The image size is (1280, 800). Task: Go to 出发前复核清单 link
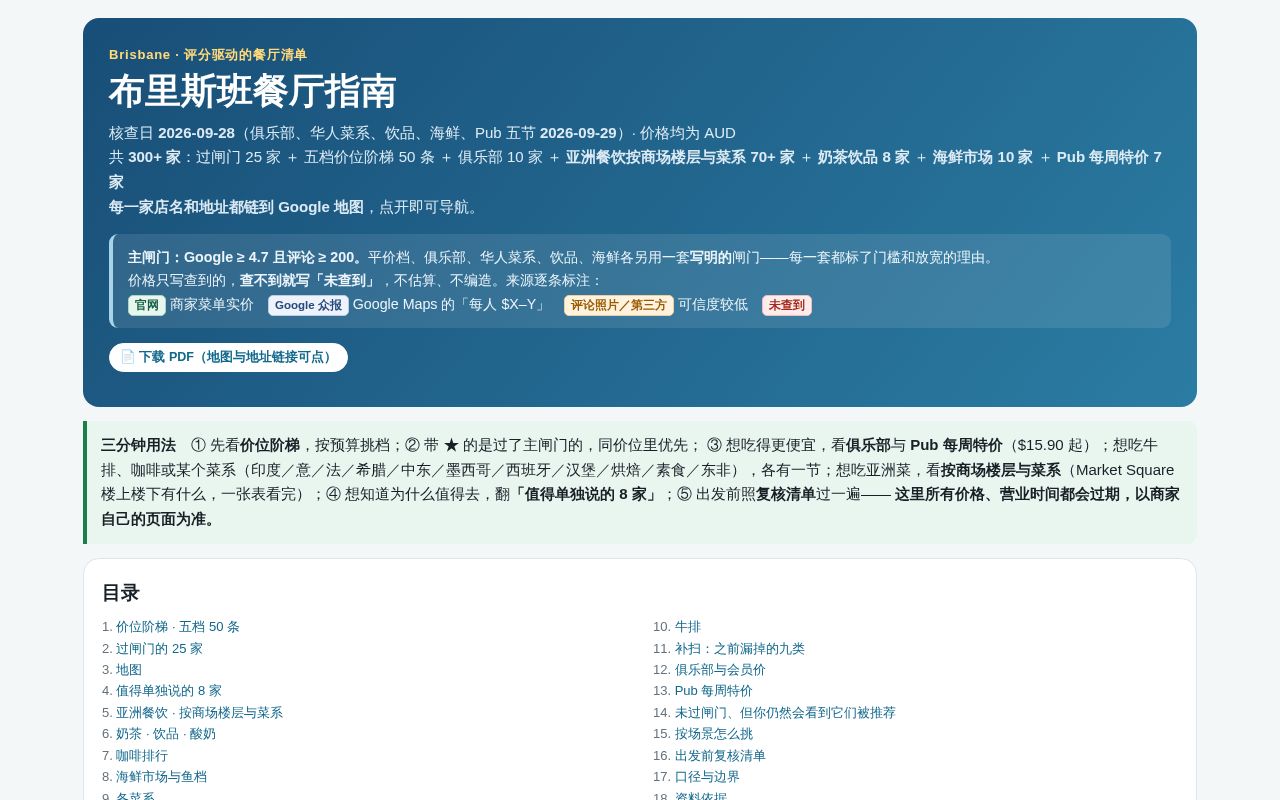click(x=720, y=756)
